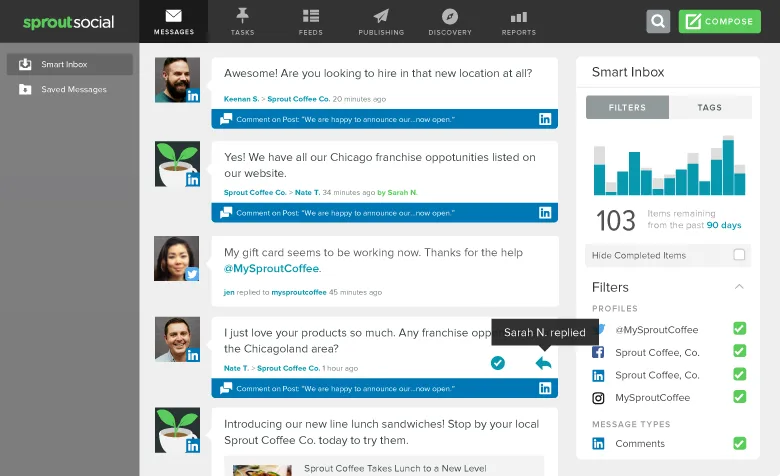Click the Sprout Social logo

(69, 22)
